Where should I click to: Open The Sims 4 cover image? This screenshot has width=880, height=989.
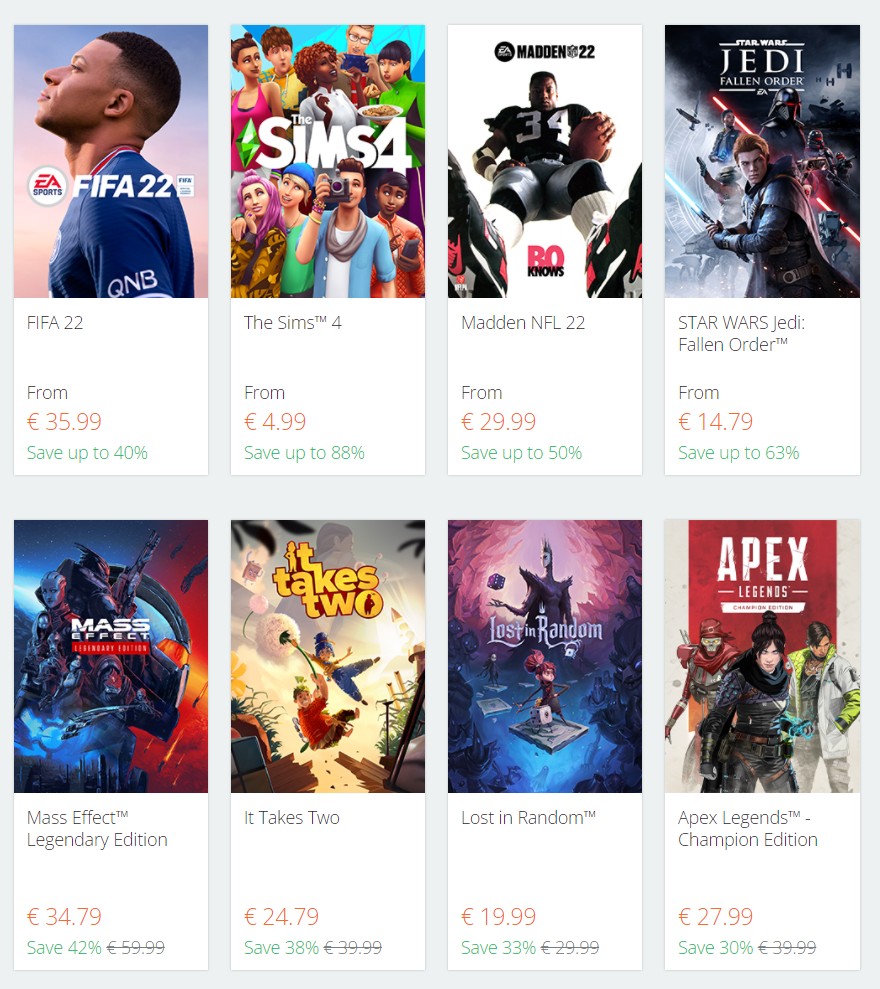click(x=328, y=161)
